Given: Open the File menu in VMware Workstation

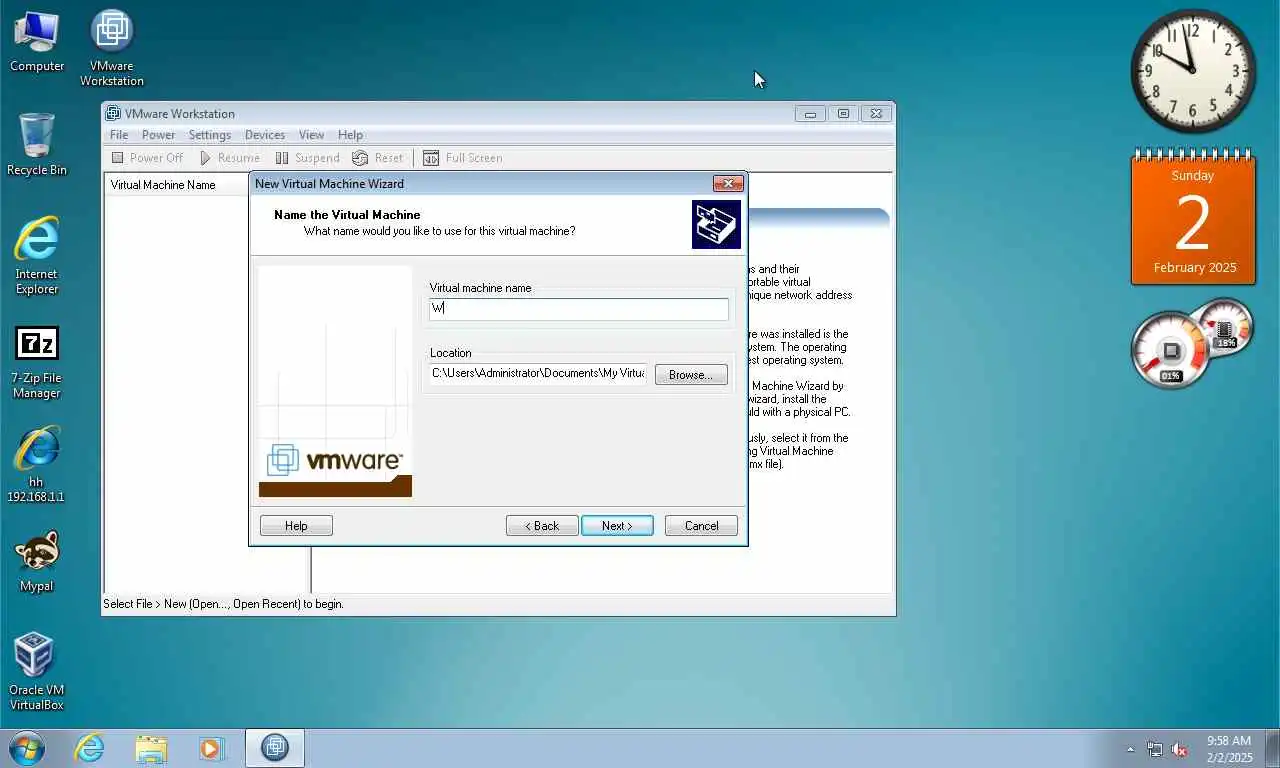Looking at the screenshot, I should (x=119, y=135).
